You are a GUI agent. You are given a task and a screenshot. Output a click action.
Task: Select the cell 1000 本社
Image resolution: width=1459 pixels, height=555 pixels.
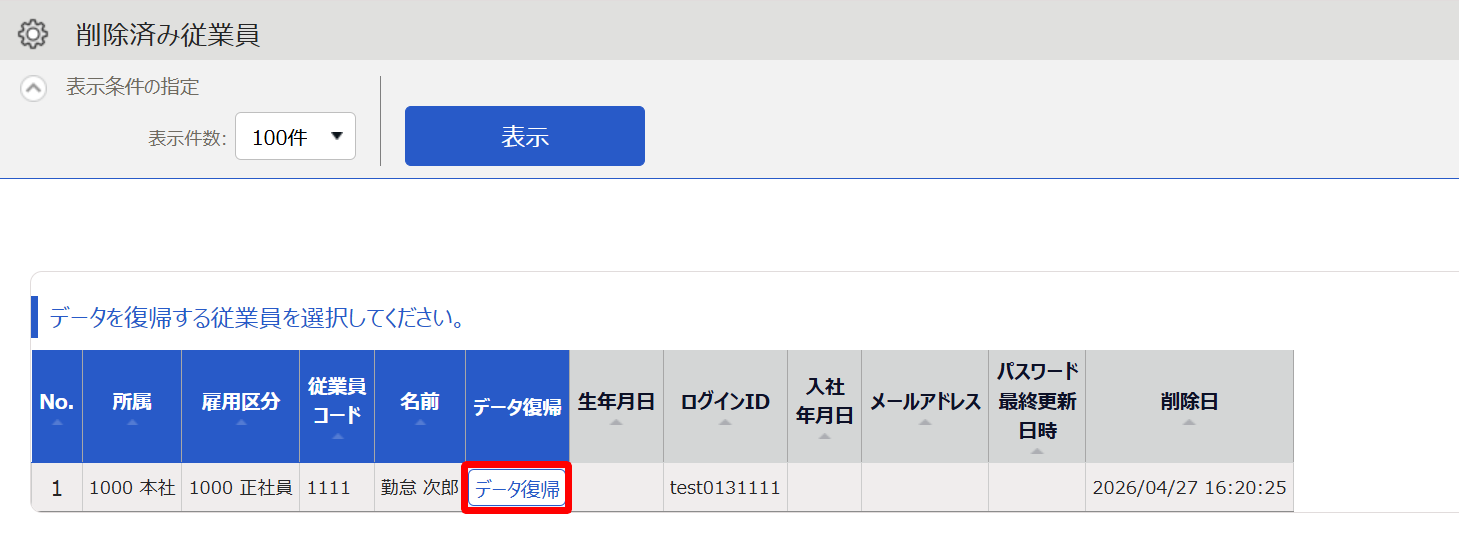point(132,488)
